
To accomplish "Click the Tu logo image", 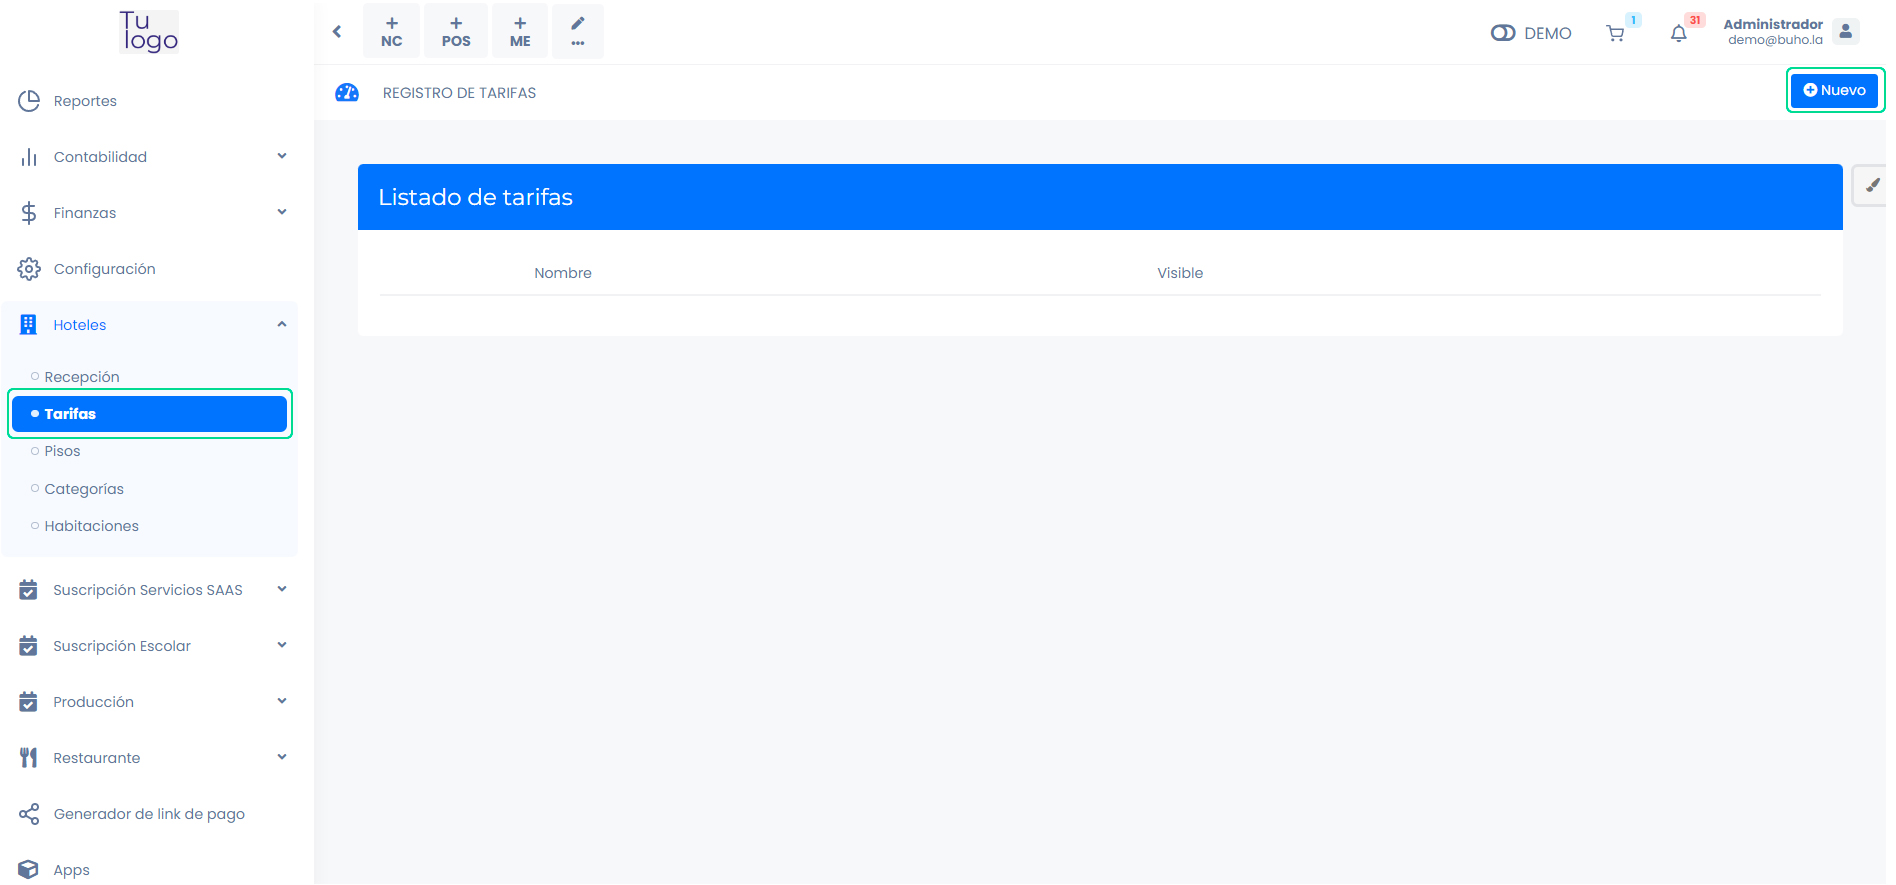I will pyautogui.click(x=148, y=32).
